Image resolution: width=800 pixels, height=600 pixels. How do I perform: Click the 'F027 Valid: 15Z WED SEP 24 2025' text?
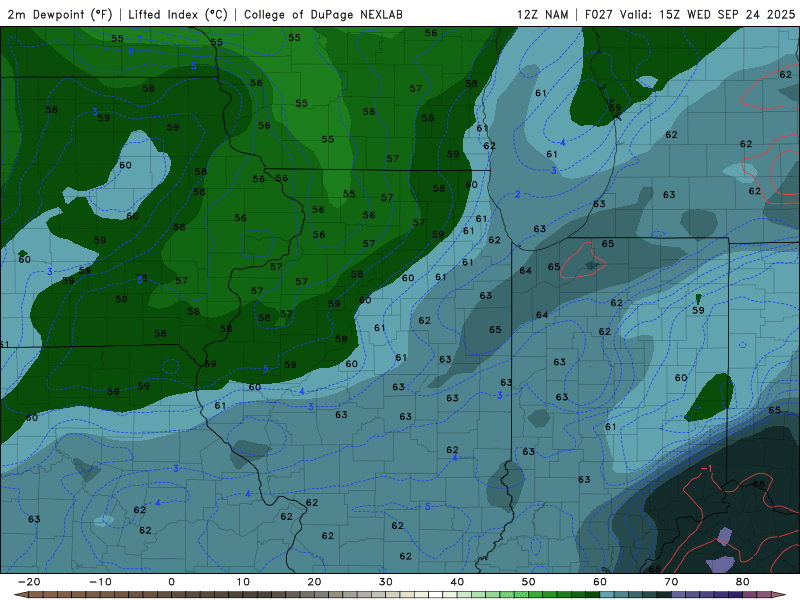click(x=690, y=14)
